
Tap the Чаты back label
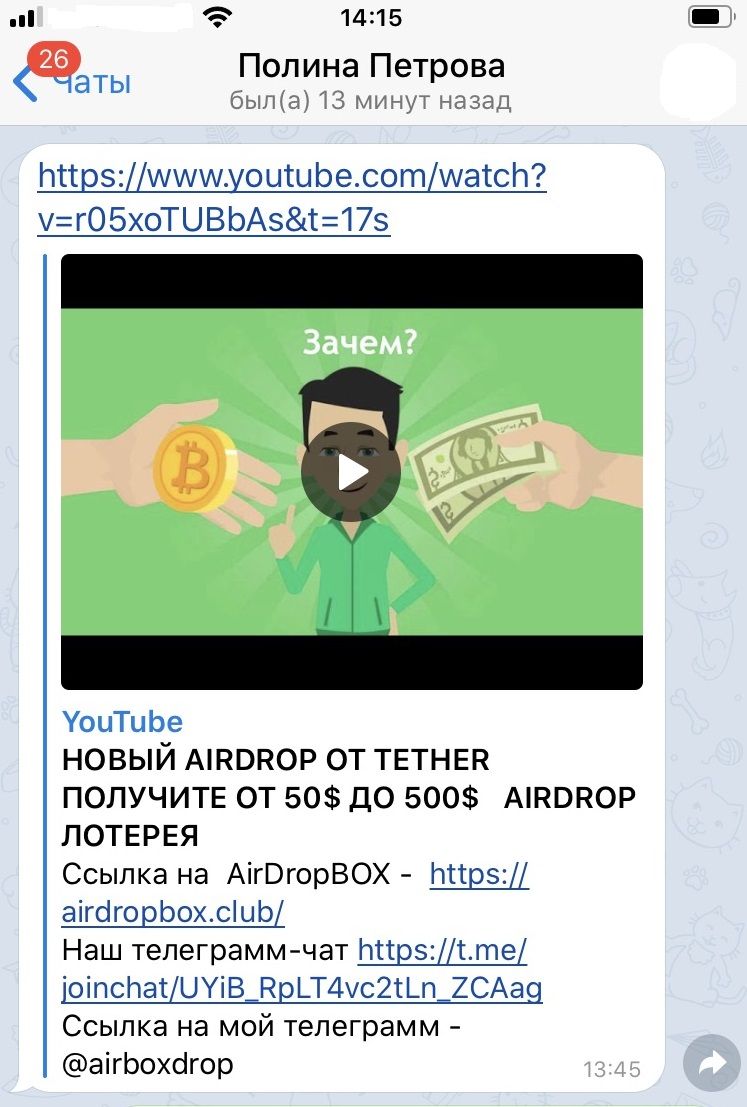point(92,83)
